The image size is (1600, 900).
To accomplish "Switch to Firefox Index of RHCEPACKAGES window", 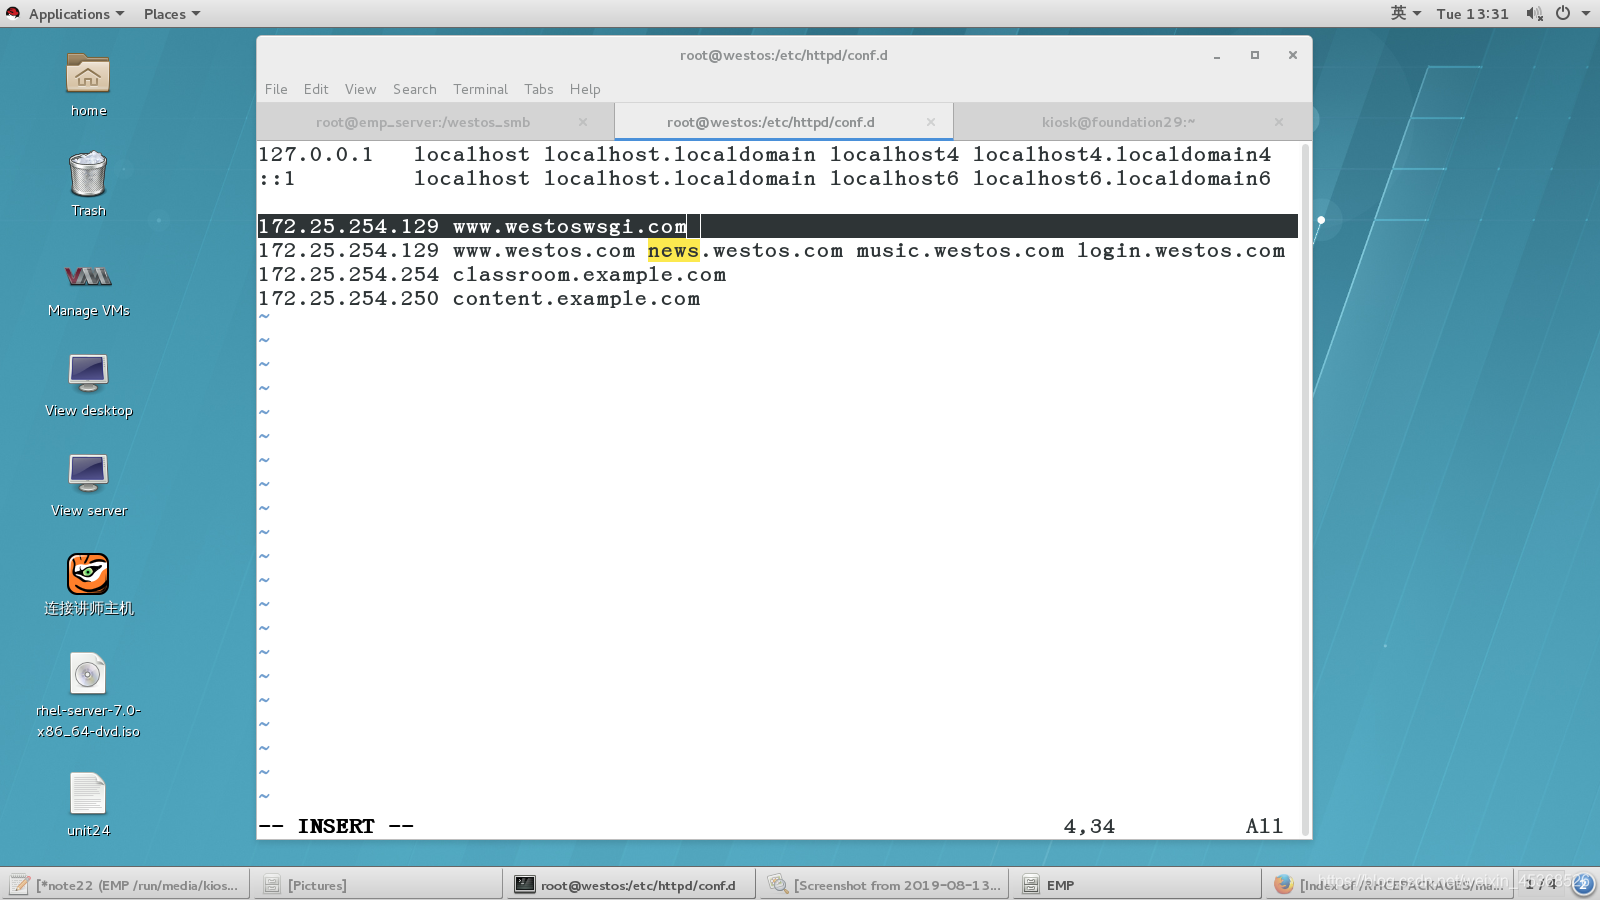I will tap(1390, 885).
